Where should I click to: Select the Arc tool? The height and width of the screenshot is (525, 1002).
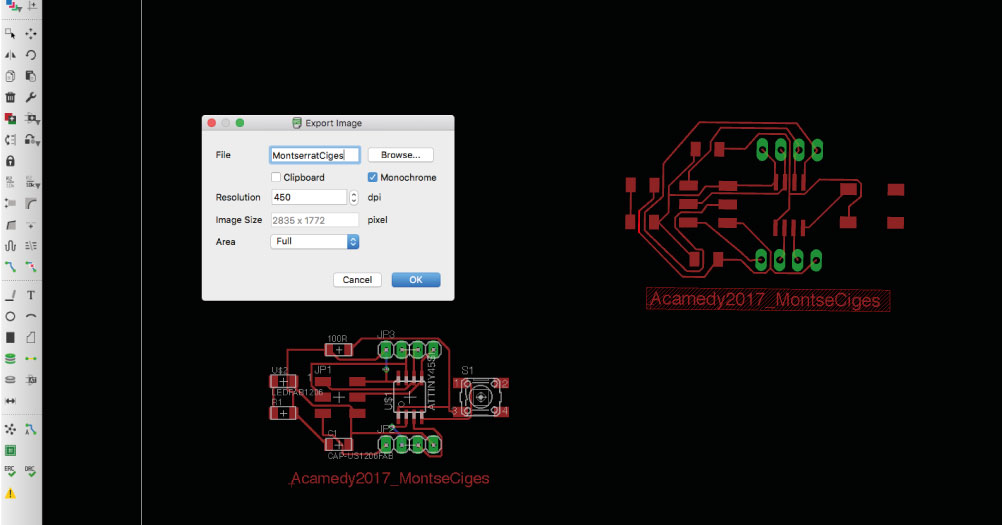[x=31, y=316]
